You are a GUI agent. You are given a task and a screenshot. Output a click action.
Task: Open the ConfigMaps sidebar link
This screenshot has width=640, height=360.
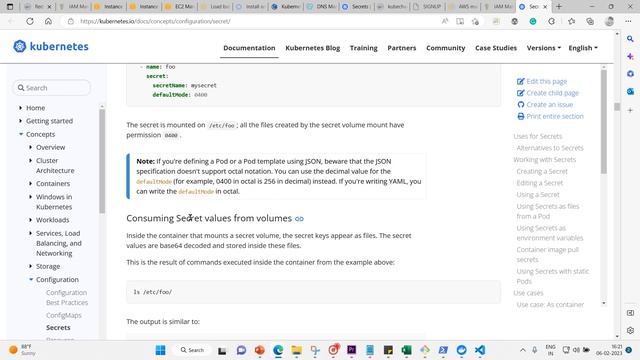tap(64, 315)
